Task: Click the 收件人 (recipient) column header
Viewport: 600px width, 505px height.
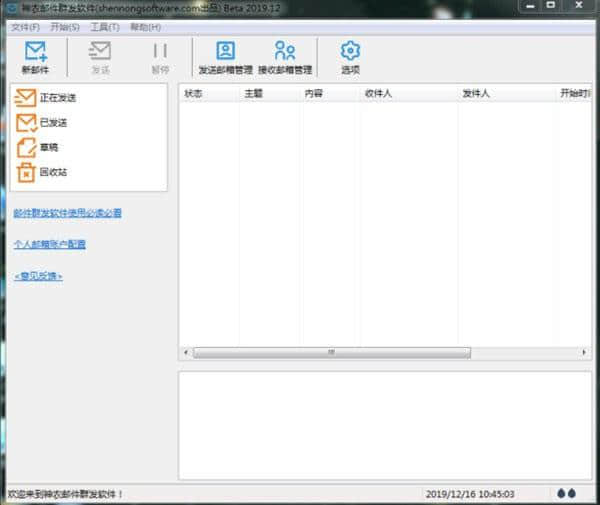Action: click(378, 93)
